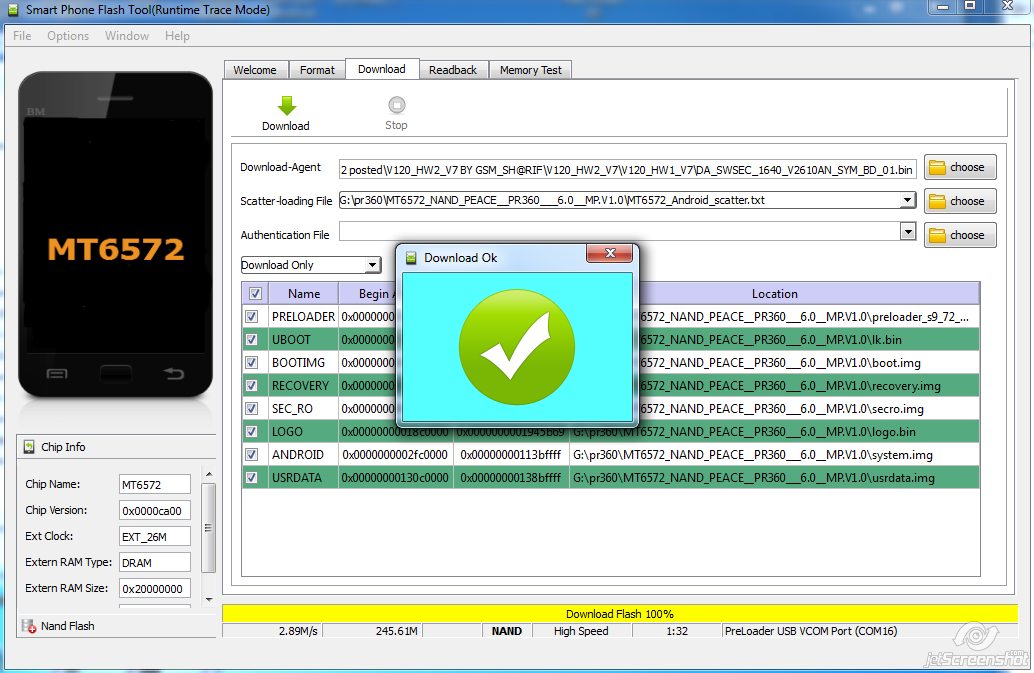Click the folder icon beside Download-Agent choose
The height and width of the screenshot is (673, 1034).
pyautogui.click(x=937, y=167)
